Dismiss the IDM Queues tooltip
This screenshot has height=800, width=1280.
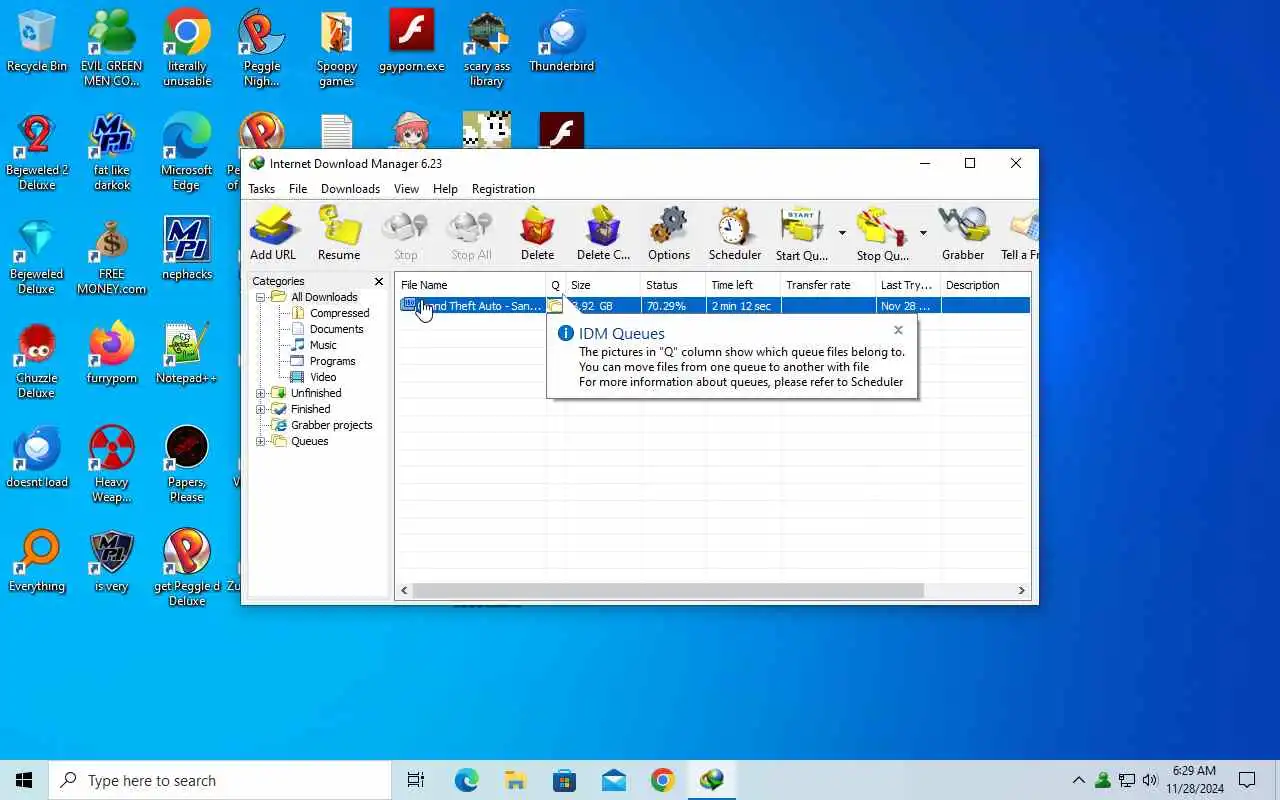click(898, 330)
